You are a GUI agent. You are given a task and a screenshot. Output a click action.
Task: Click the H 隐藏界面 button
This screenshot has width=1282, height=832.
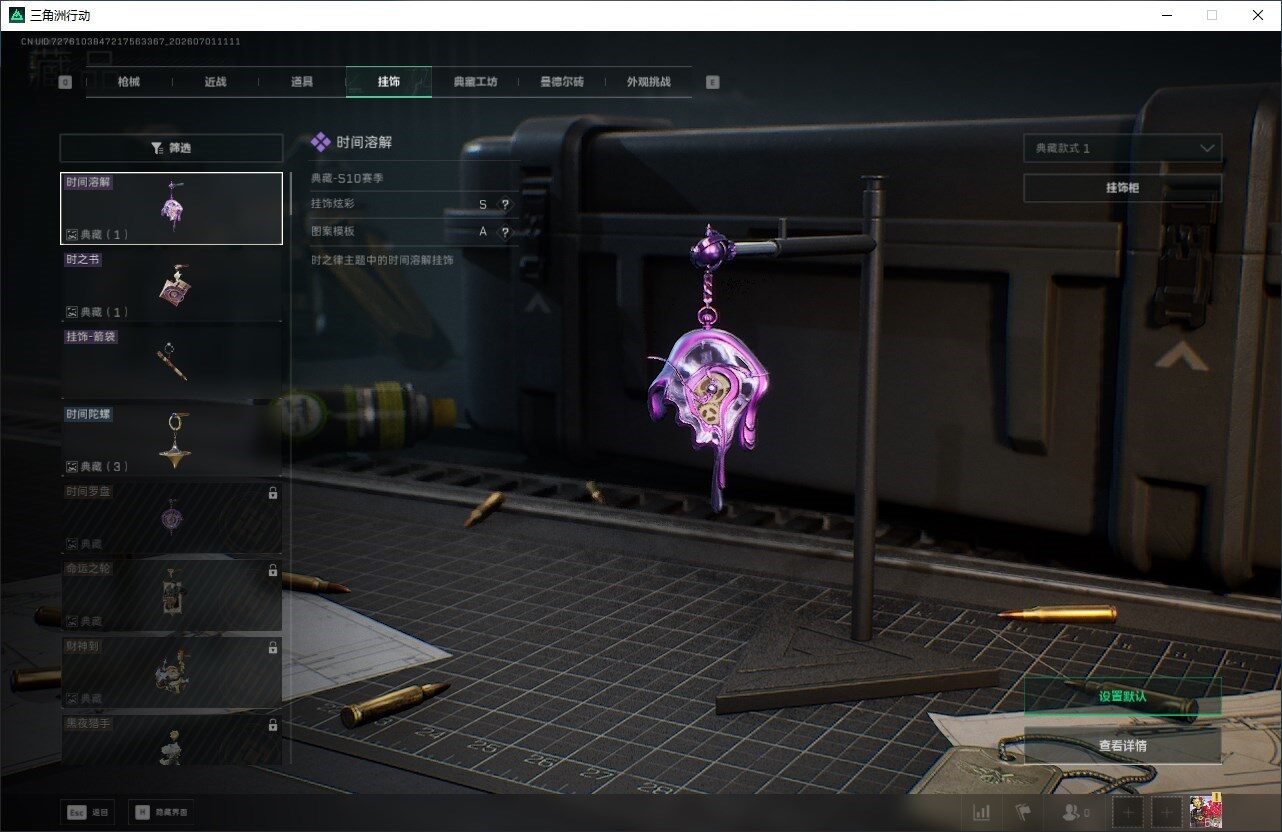point(161,812)
